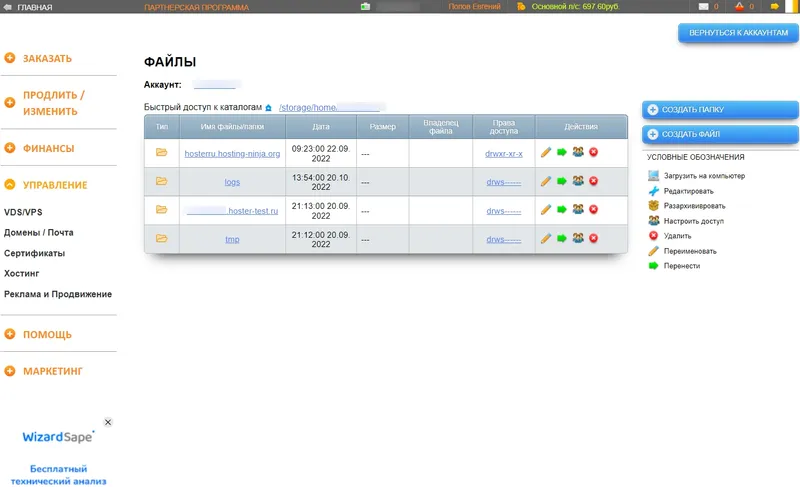
Task: Click the folder icon of tmp row
Action: (x=162, y=238)
